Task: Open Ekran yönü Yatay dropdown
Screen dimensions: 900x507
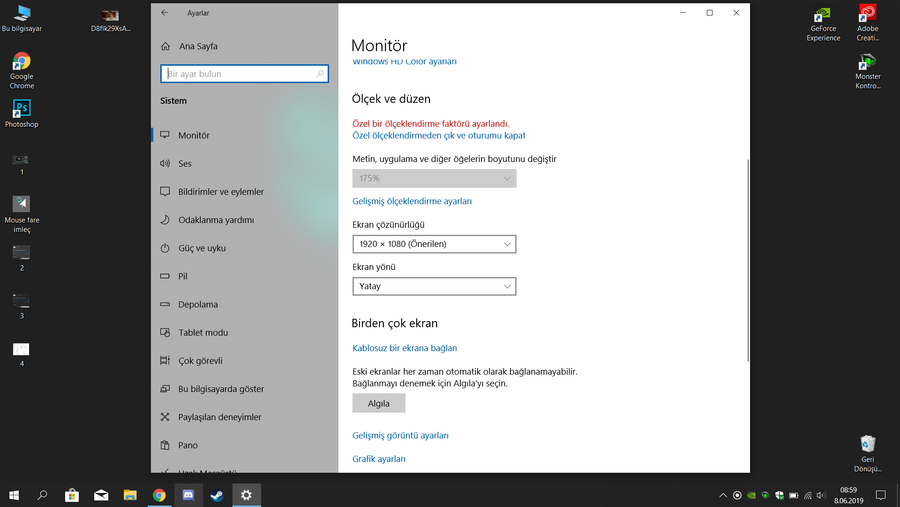Action: click(434, 287)
